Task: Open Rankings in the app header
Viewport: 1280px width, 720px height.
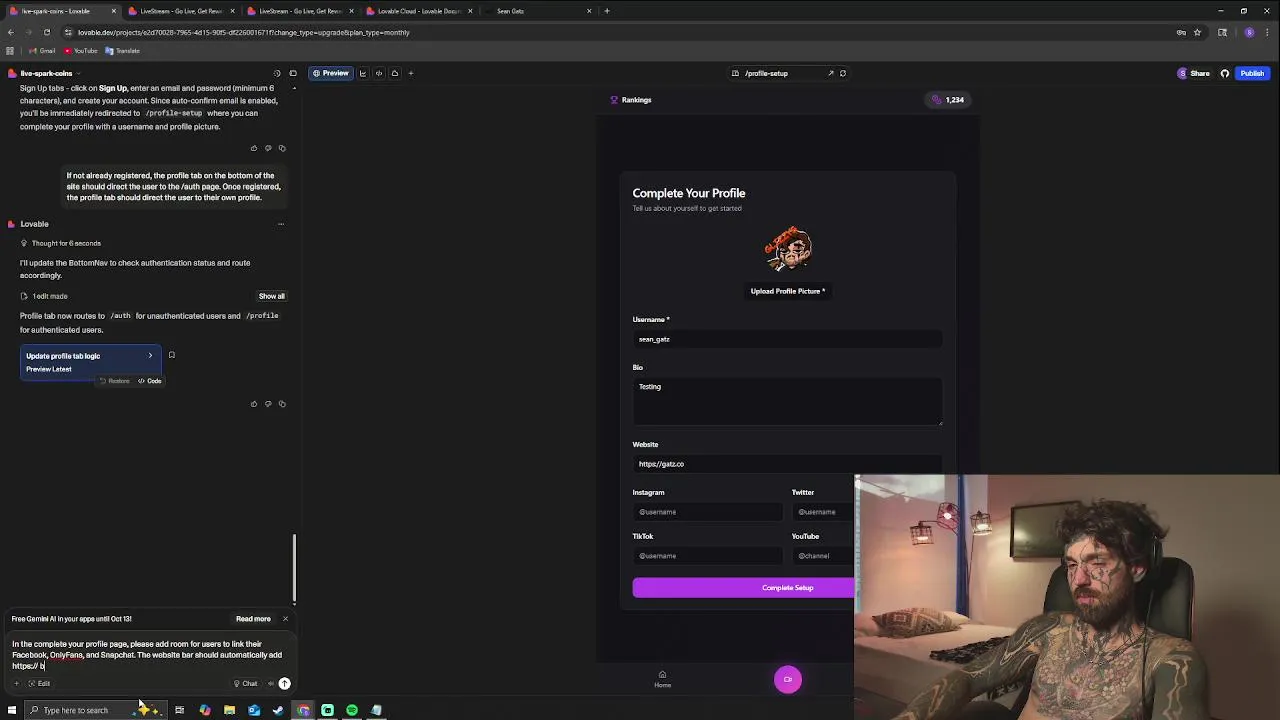Action: click(x=631, y=100)
